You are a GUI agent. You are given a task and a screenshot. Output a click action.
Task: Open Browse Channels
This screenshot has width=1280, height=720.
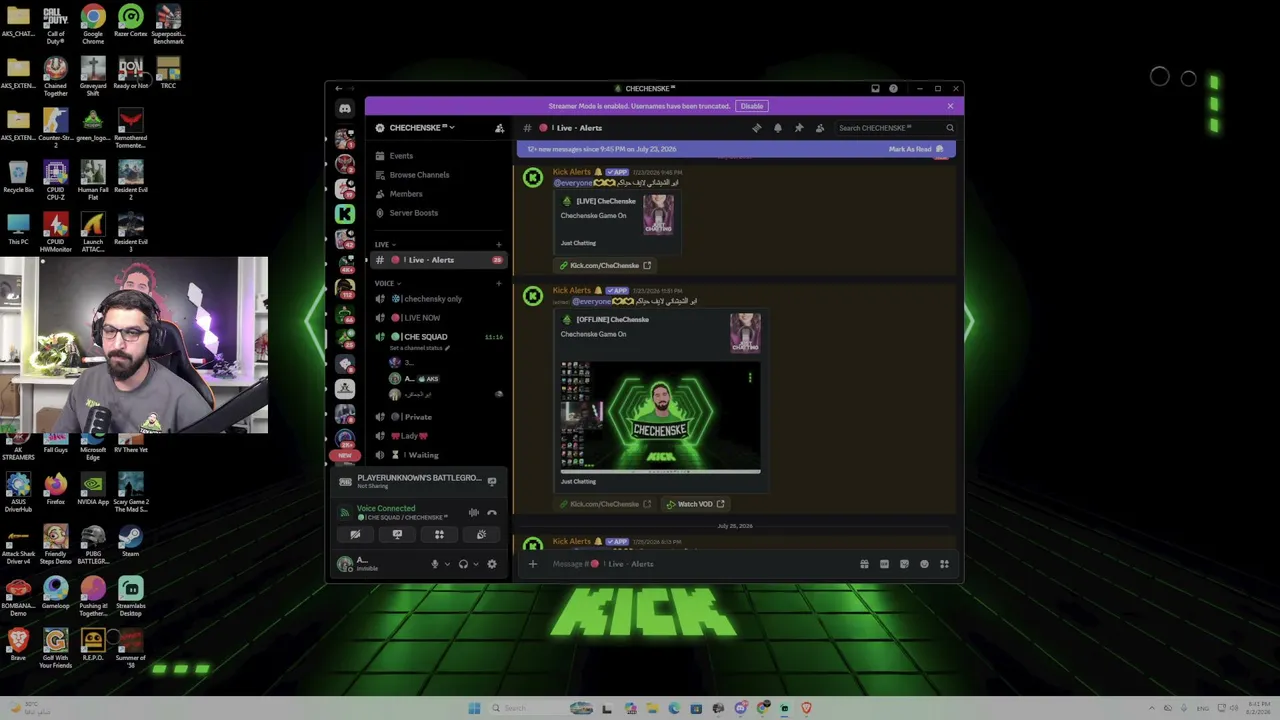click(x=438, y=175)
